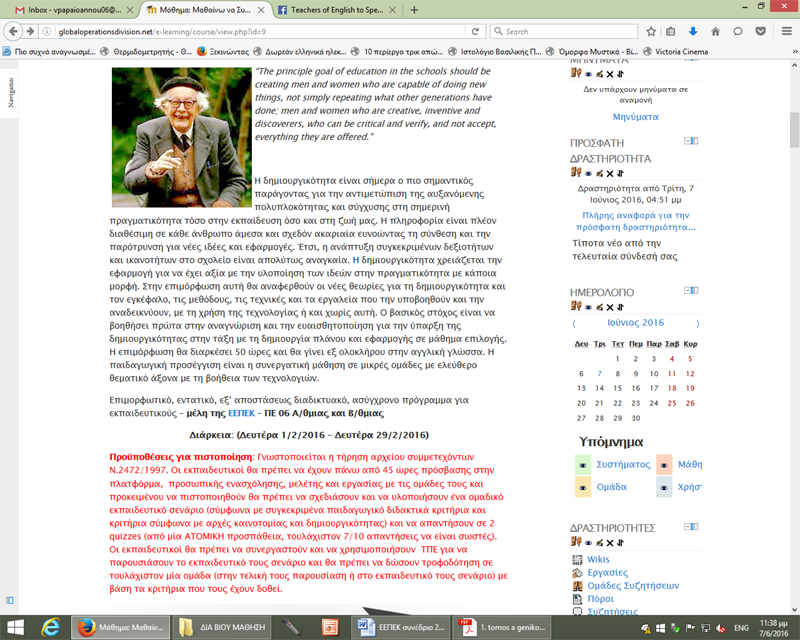Image resolution: width=800 pixels, height=640 pixels.
Task: Open the Μηνύματα messages link
Action: click(x=635, y=117)
